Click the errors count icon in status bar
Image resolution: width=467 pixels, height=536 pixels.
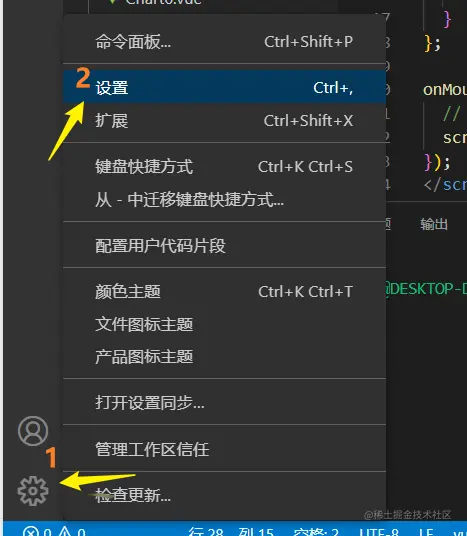31,532
